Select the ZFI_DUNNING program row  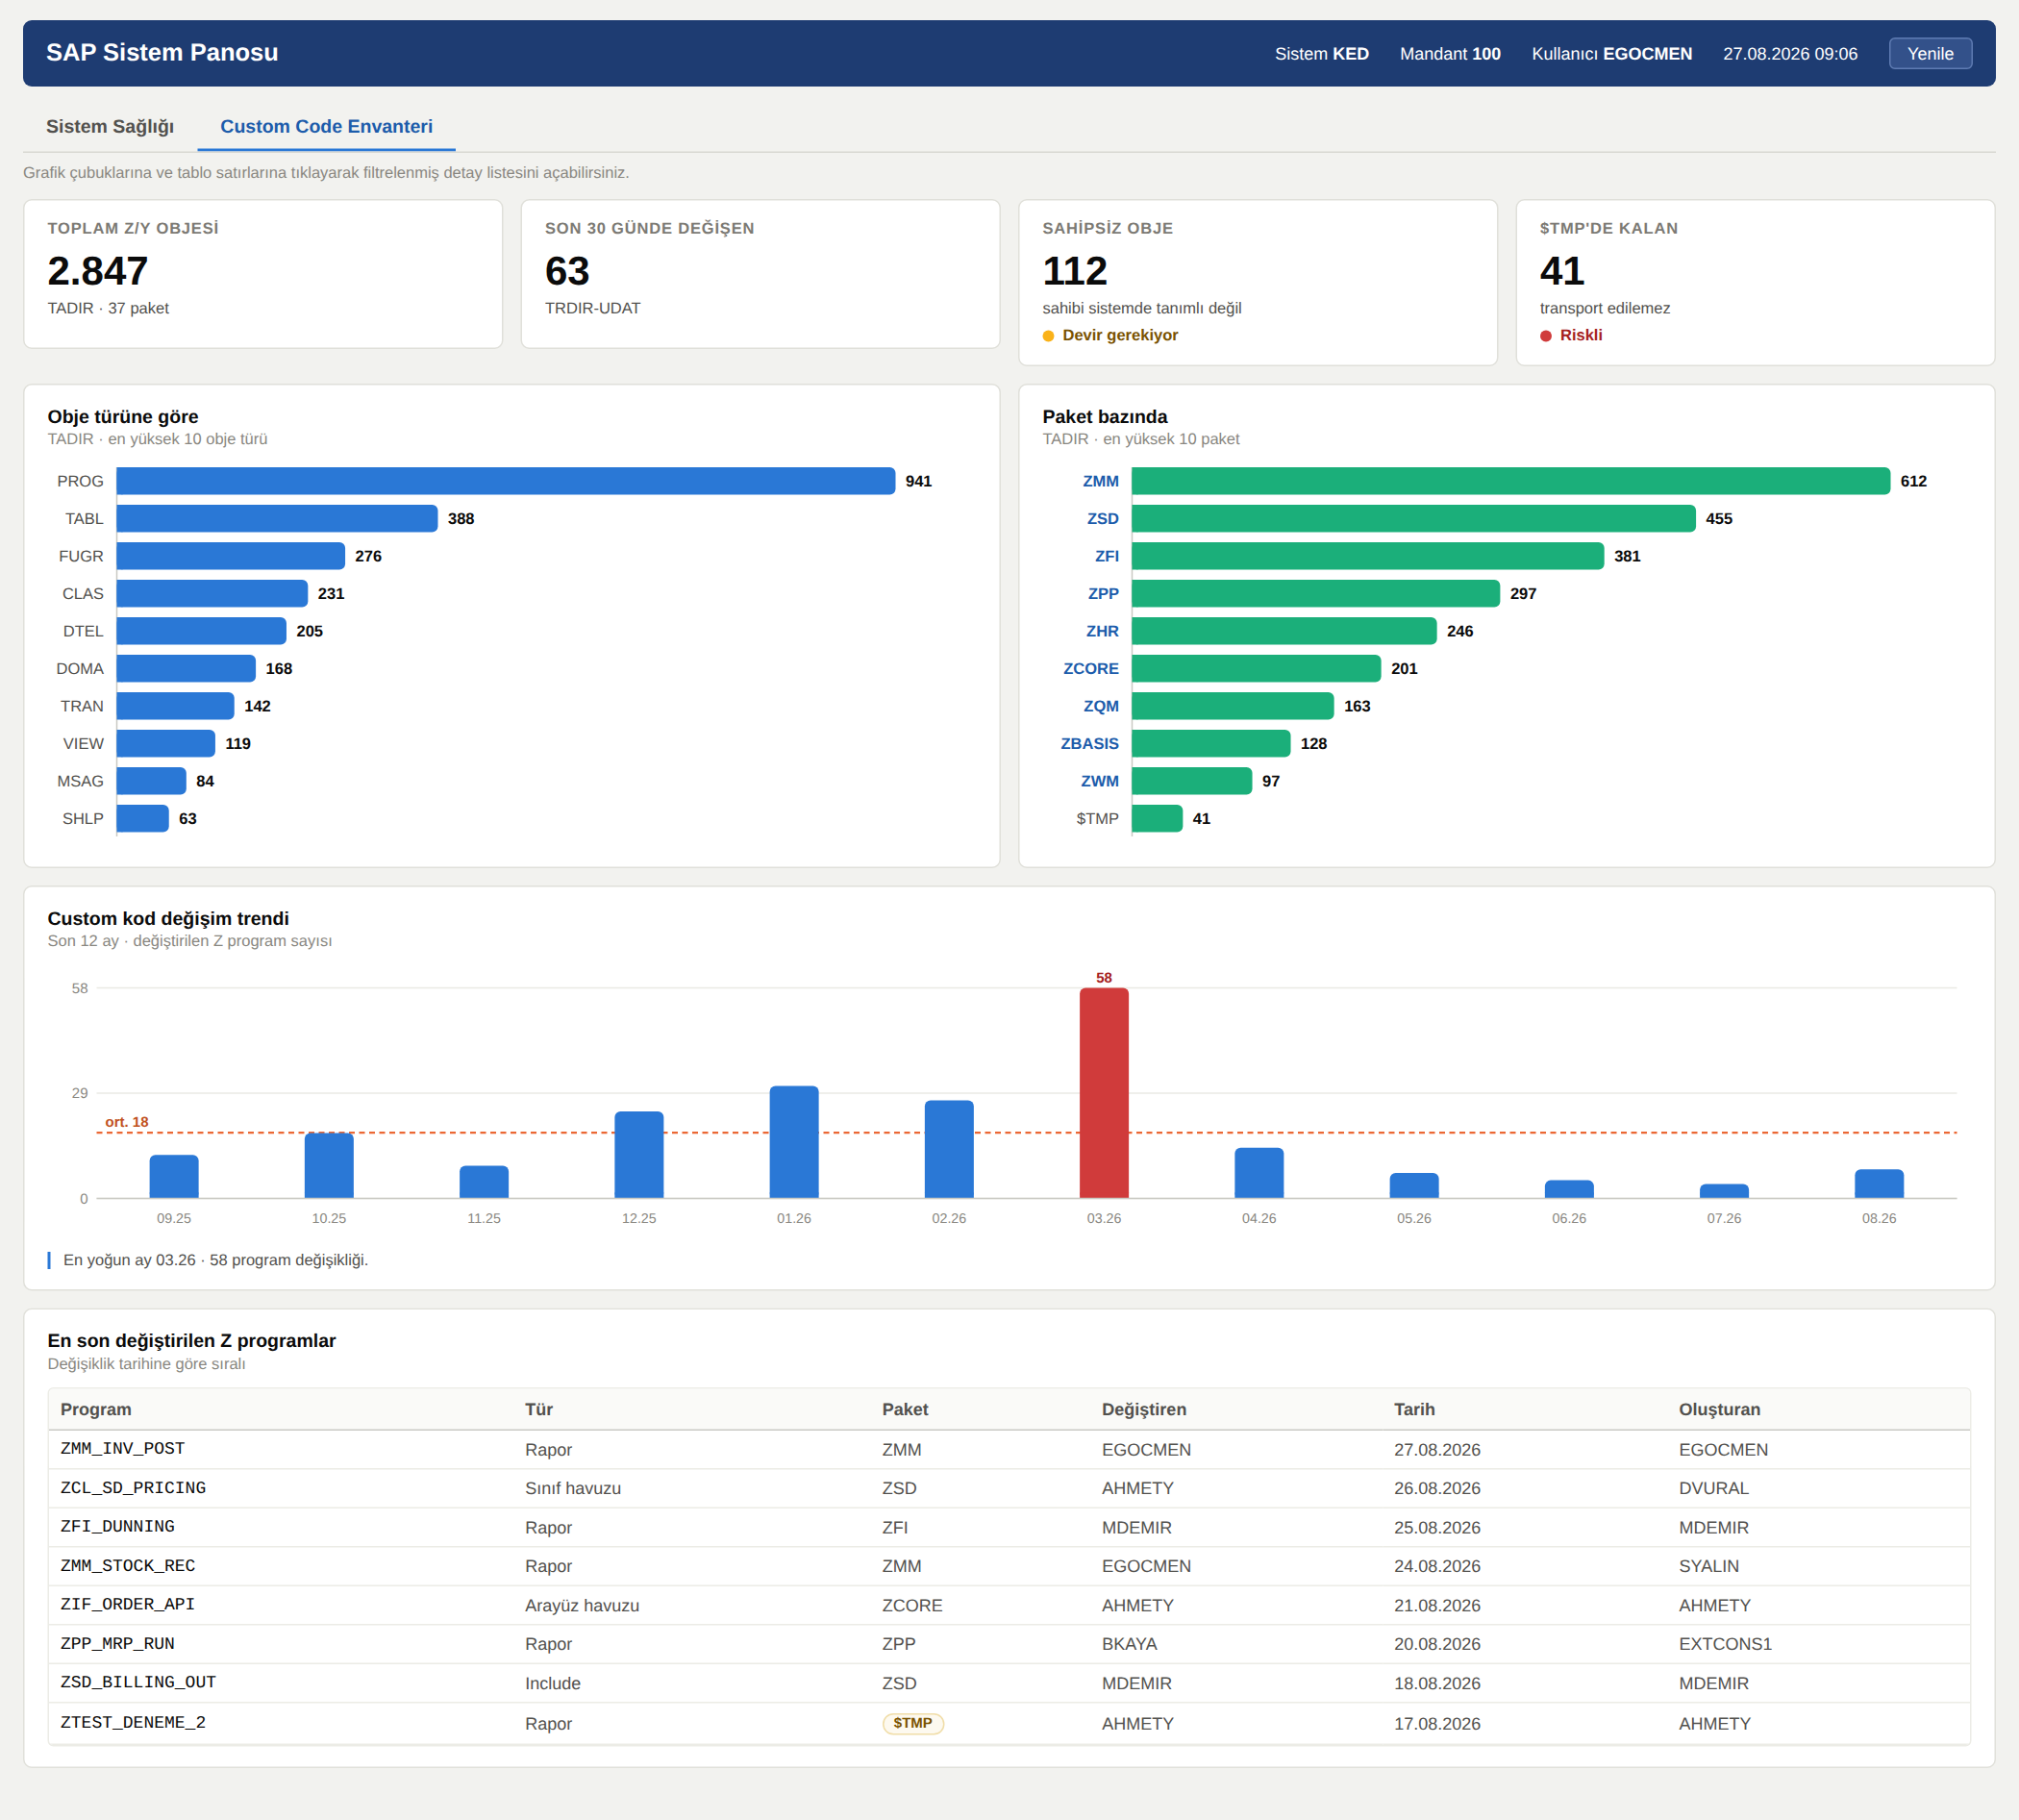click(1009, 1528)
